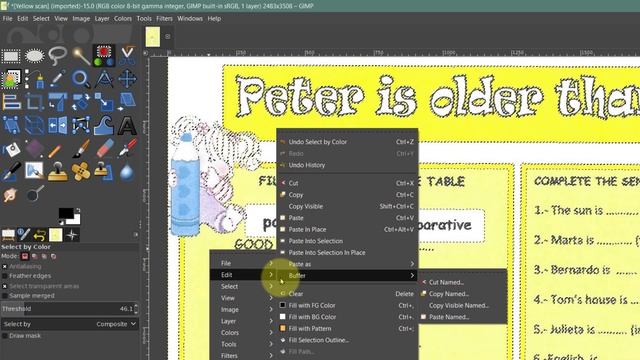This screenshot has width=640, height=360.
Task: Click Clear in the Edit menu
Action: (x=347, y=294)
